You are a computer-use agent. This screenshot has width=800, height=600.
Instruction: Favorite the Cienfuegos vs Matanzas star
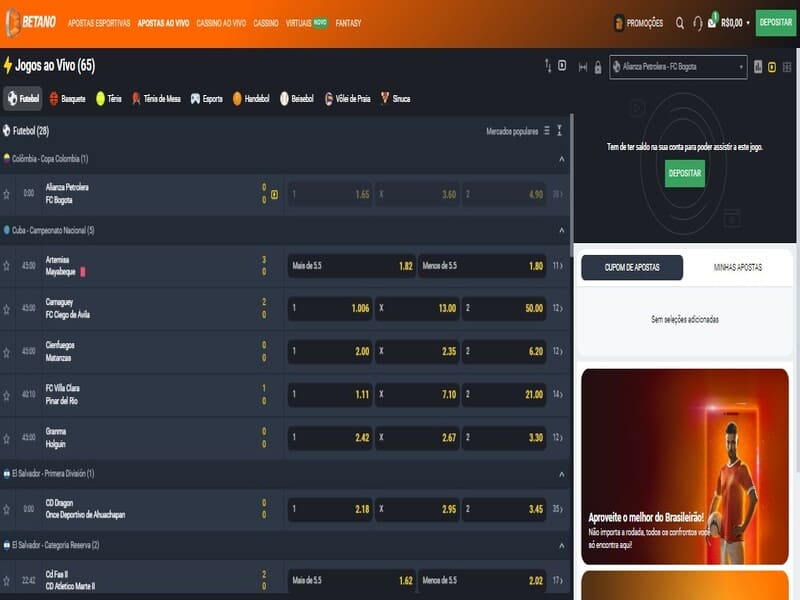[x=7, y=352]
